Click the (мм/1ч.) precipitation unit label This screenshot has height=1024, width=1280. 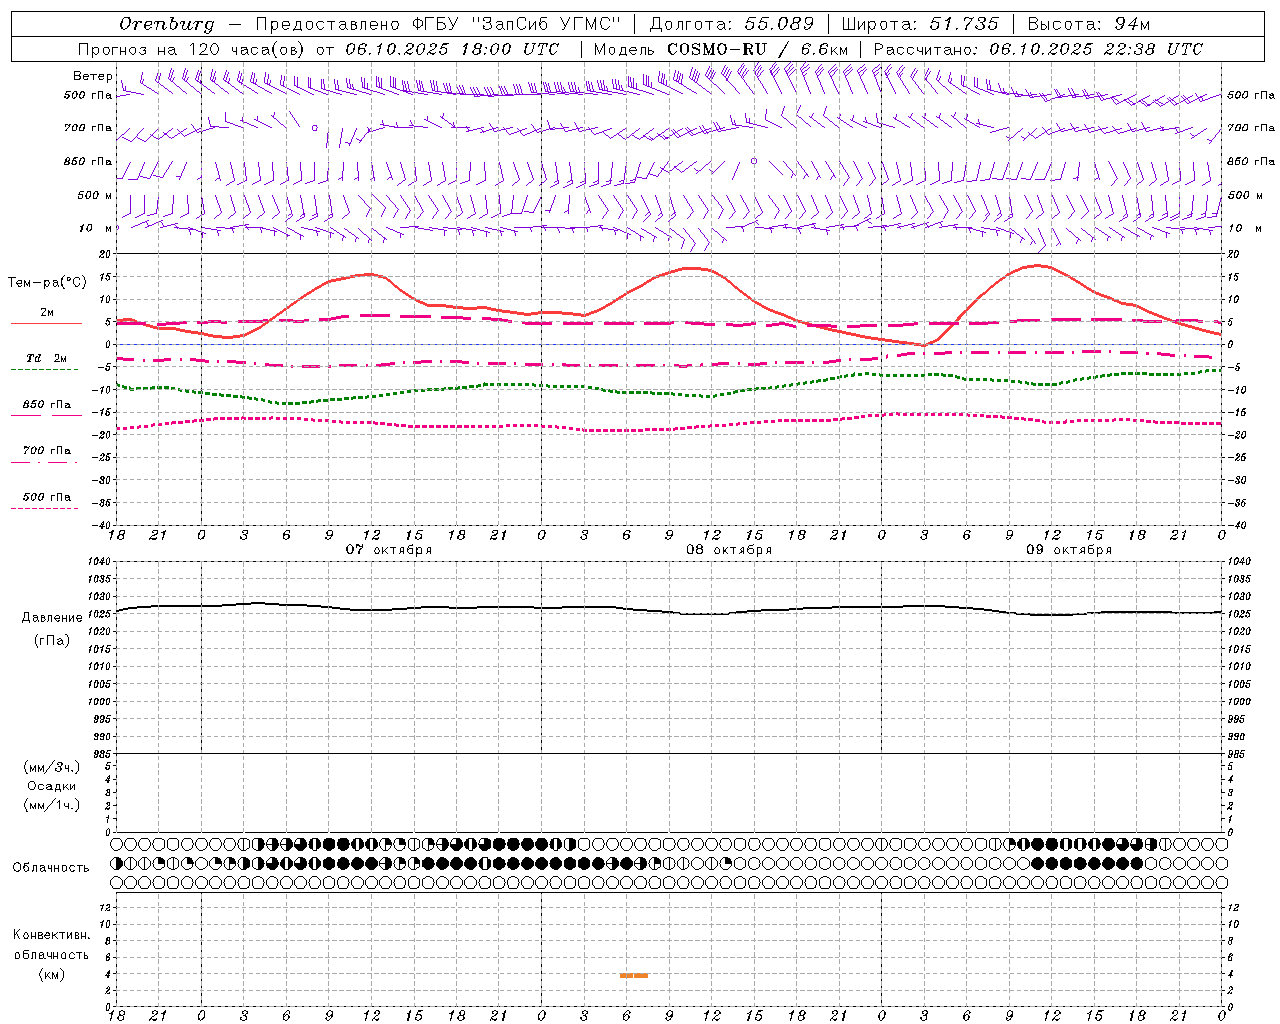point(52,805)
